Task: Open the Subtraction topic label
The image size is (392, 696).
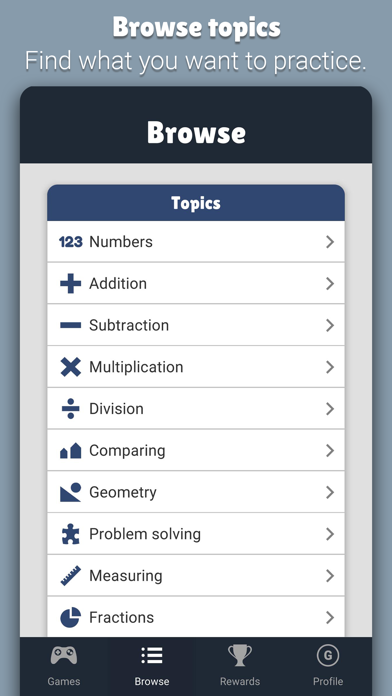Action: point(129,325)
